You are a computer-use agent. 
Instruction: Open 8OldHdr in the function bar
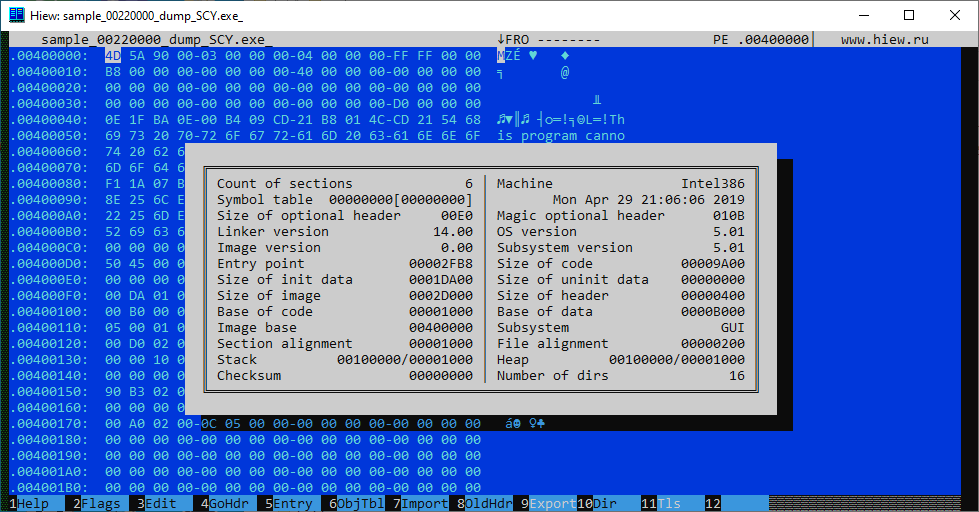[484, 504]
